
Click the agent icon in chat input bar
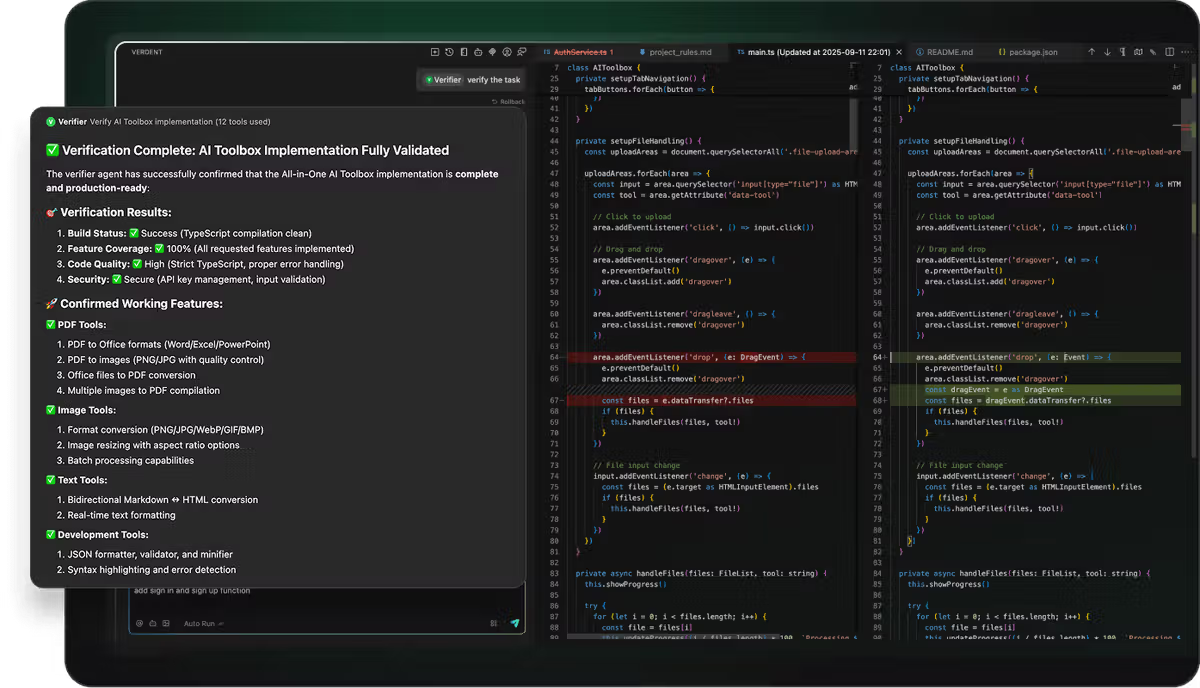(153, 623)
